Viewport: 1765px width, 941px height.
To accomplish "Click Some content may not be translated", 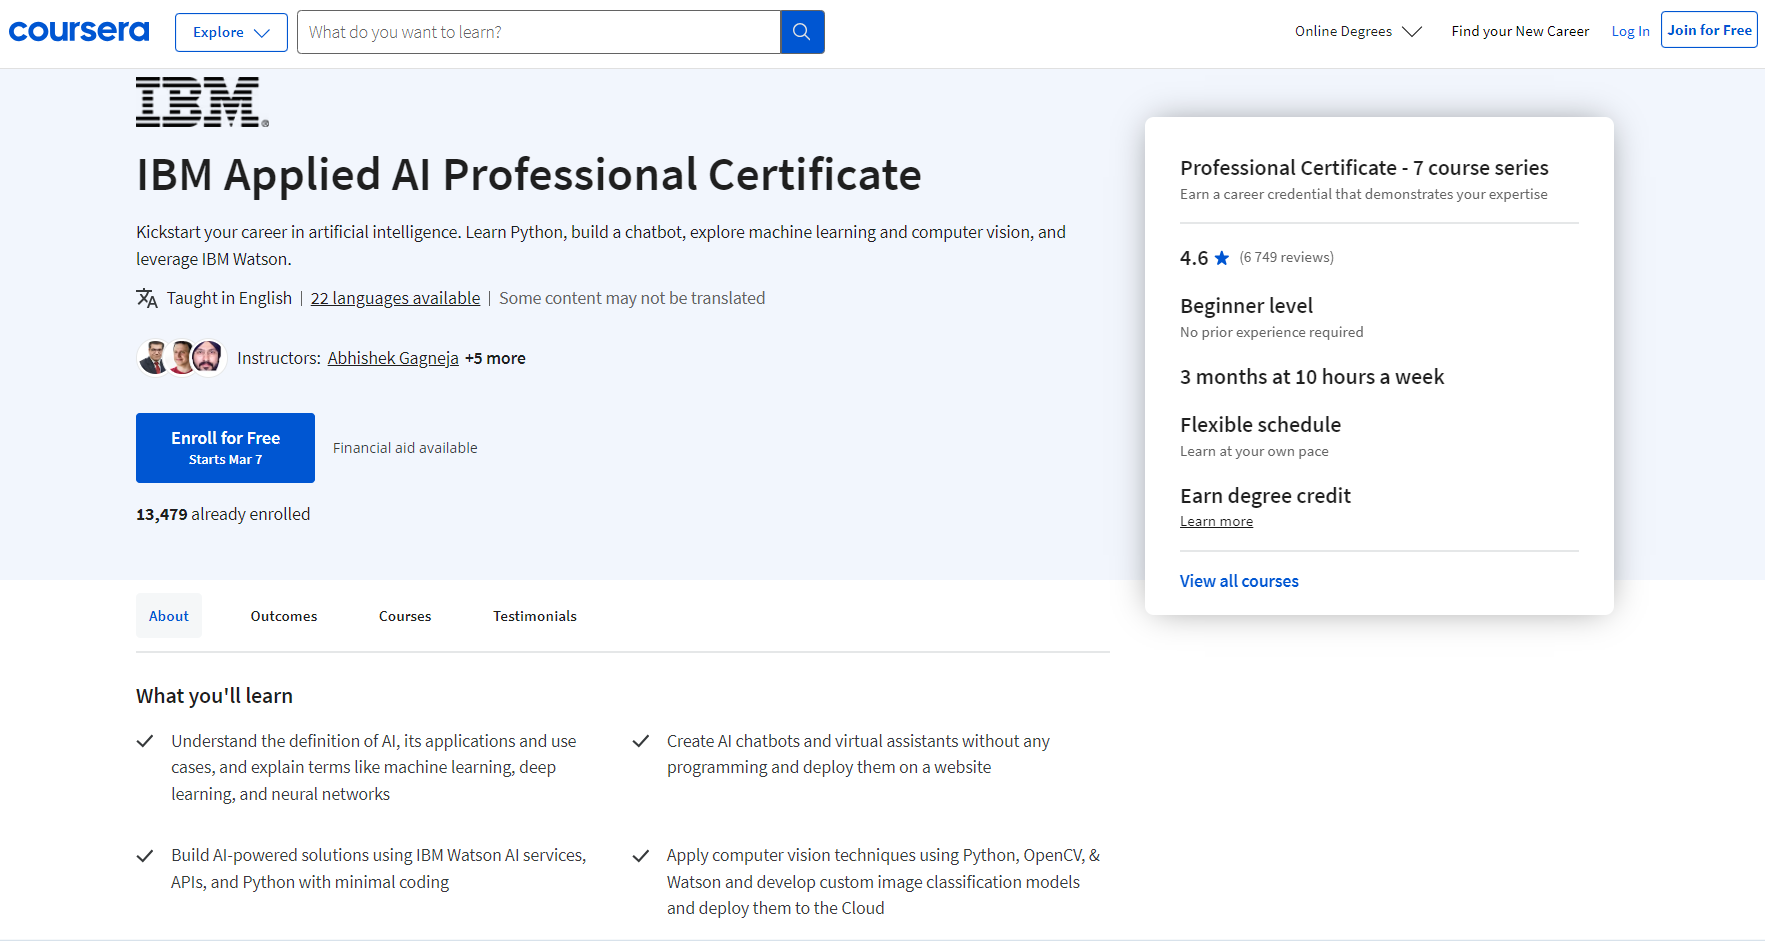I will coord(632,298).
